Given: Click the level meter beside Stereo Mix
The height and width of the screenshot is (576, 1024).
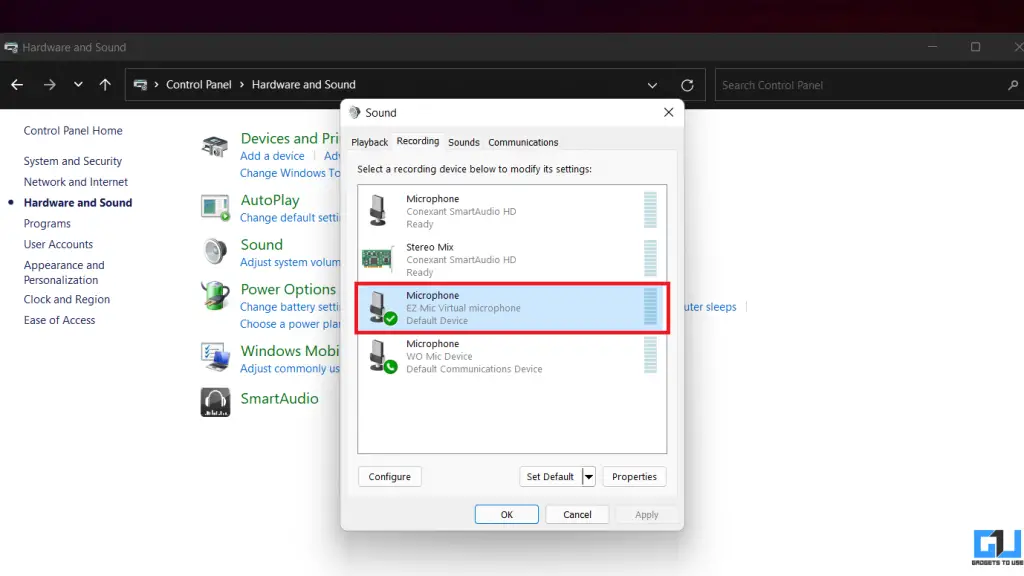Looking at the screenshot, I should tap(651, 259).
